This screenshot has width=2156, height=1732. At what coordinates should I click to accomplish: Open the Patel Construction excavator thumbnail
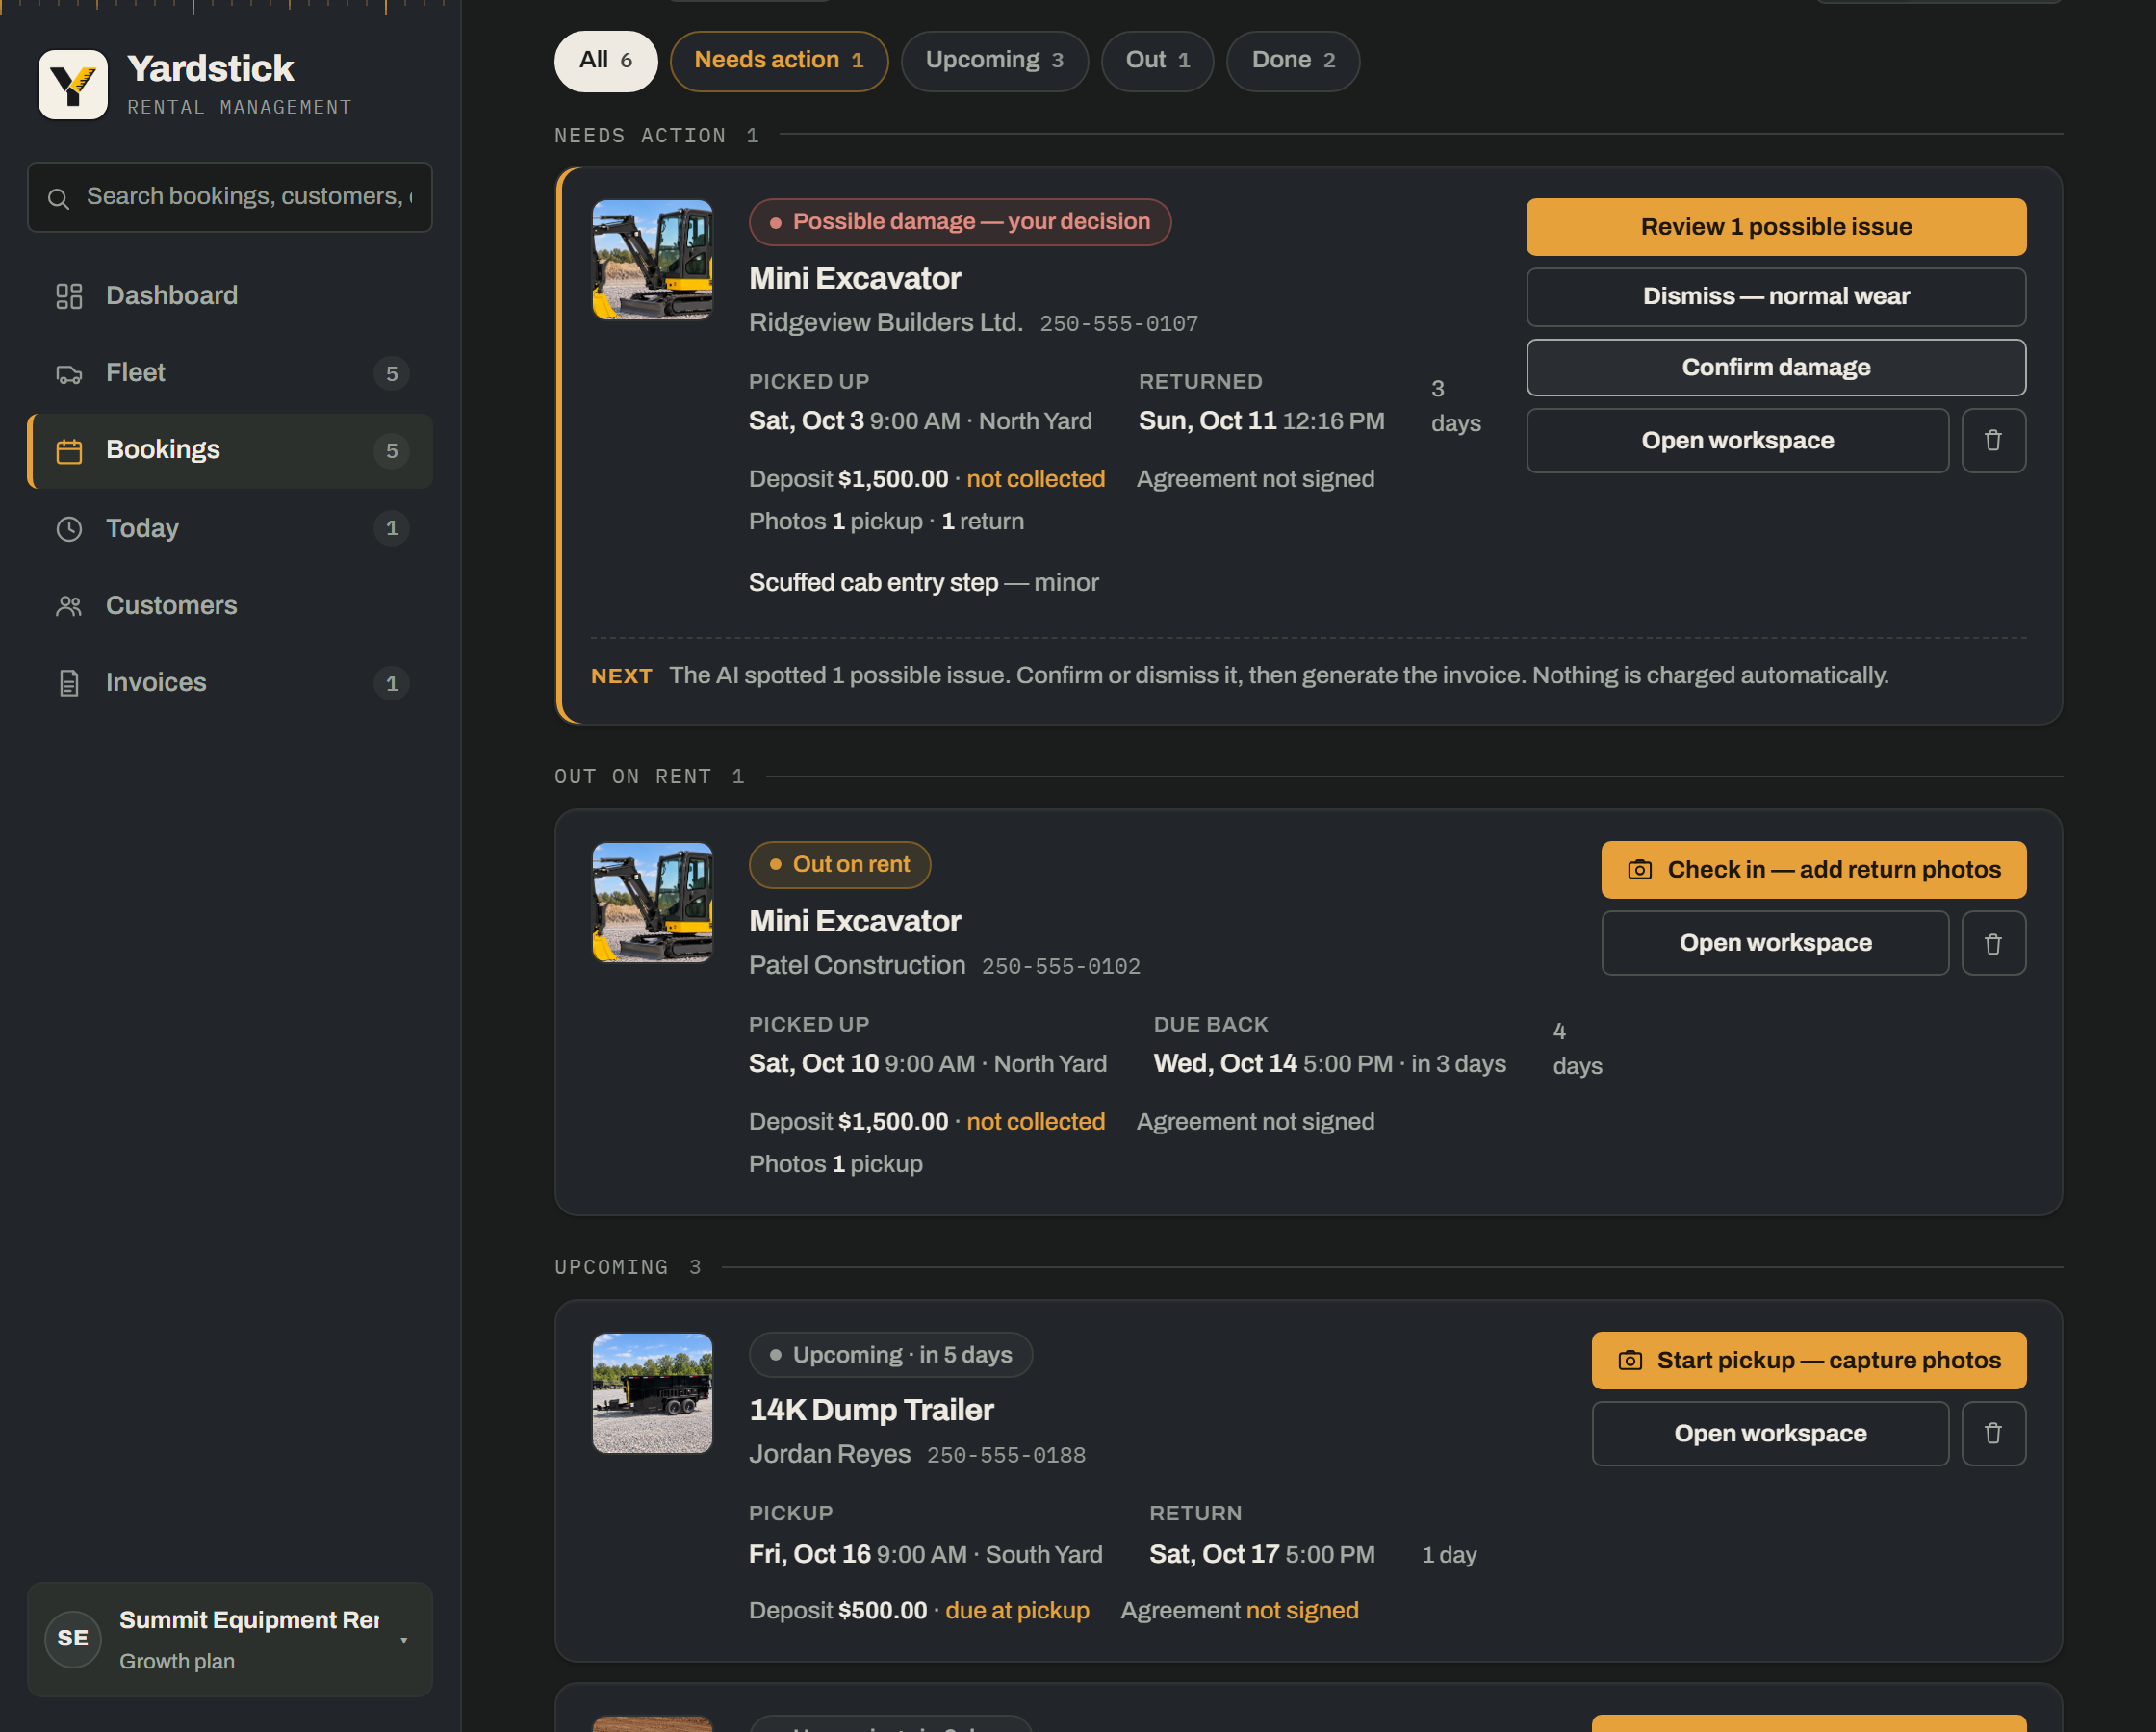pos(652,903)
